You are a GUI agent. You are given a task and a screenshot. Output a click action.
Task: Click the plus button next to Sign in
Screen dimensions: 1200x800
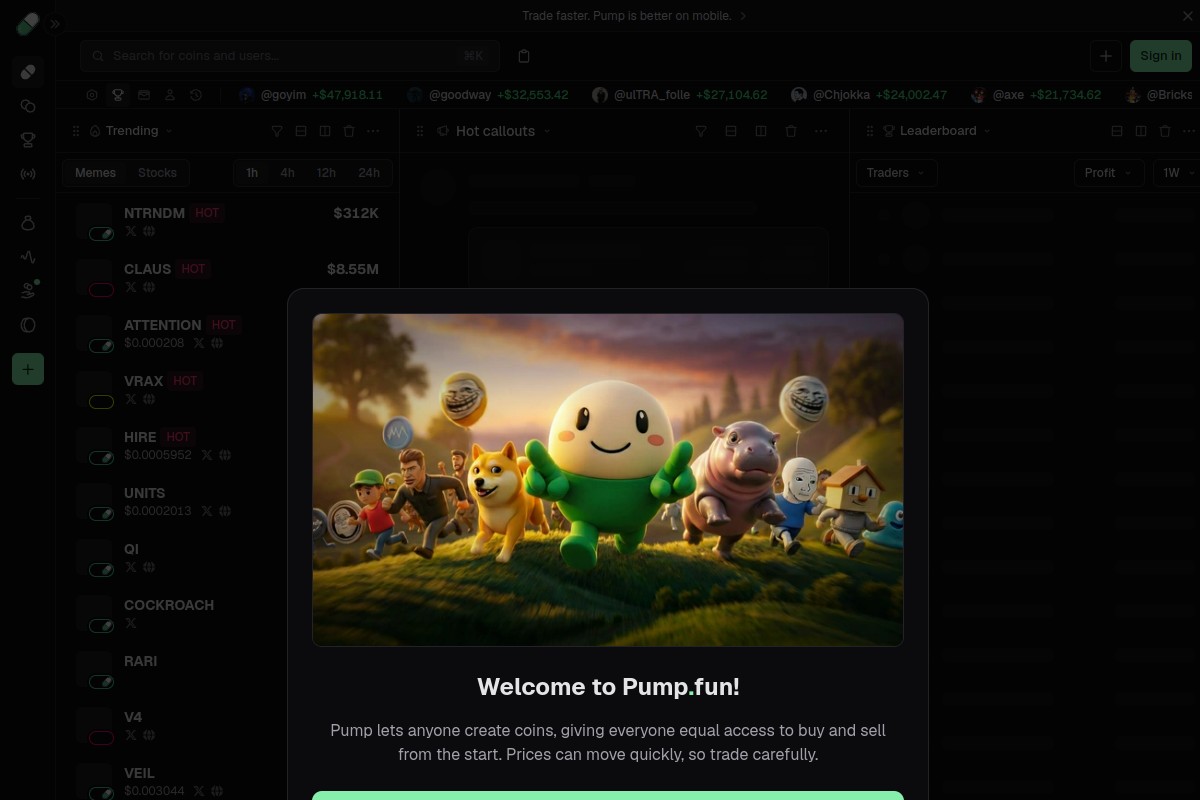click(x=1105, y=56)
